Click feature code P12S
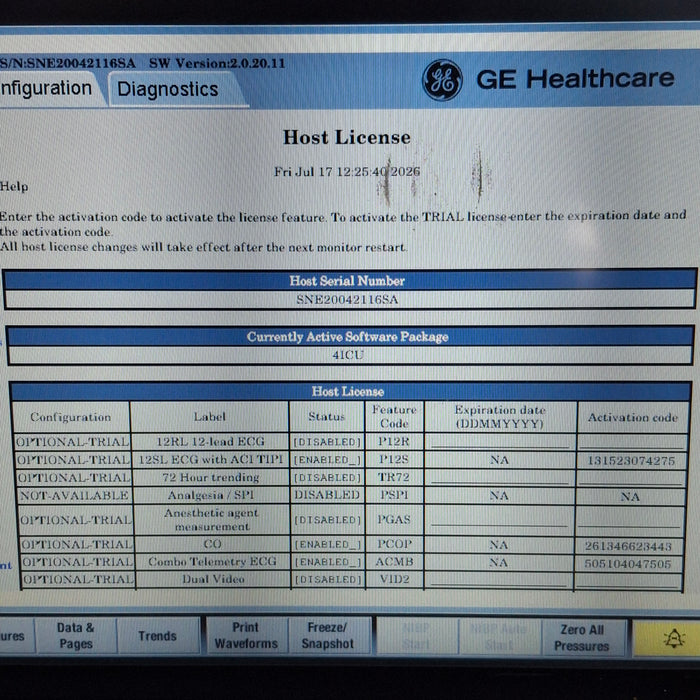Image resolution: width=700 pixels, height=700 pixels. coord(393,459)
